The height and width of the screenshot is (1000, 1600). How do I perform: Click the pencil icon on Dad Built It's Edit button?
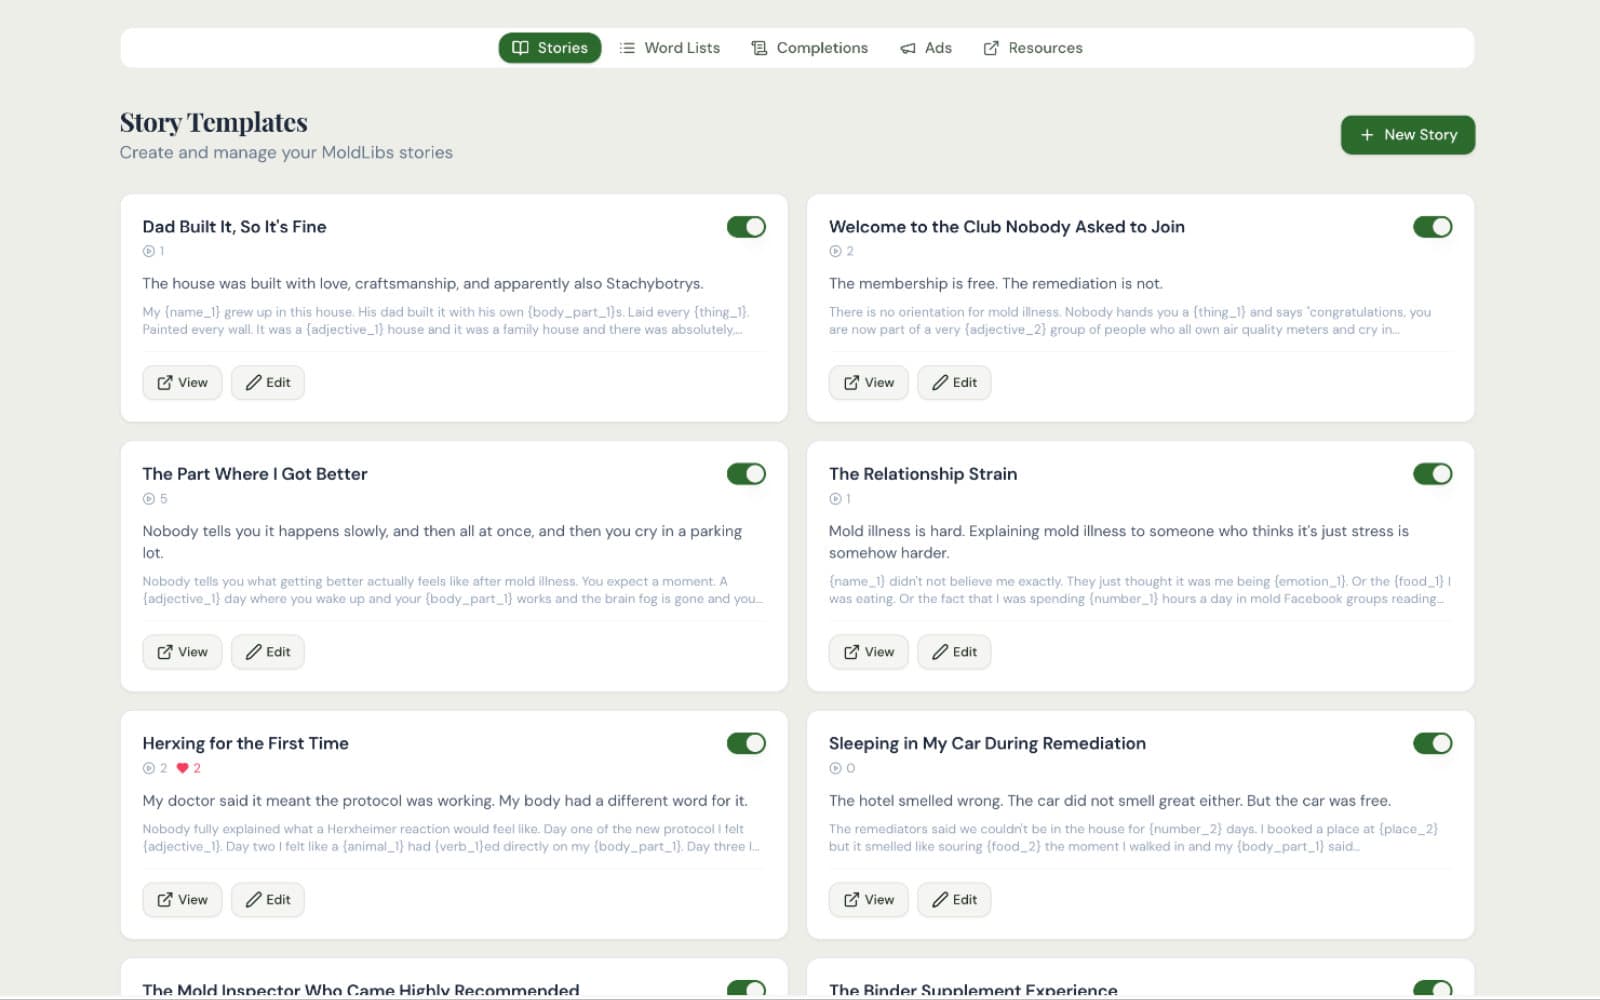point(253,382)
